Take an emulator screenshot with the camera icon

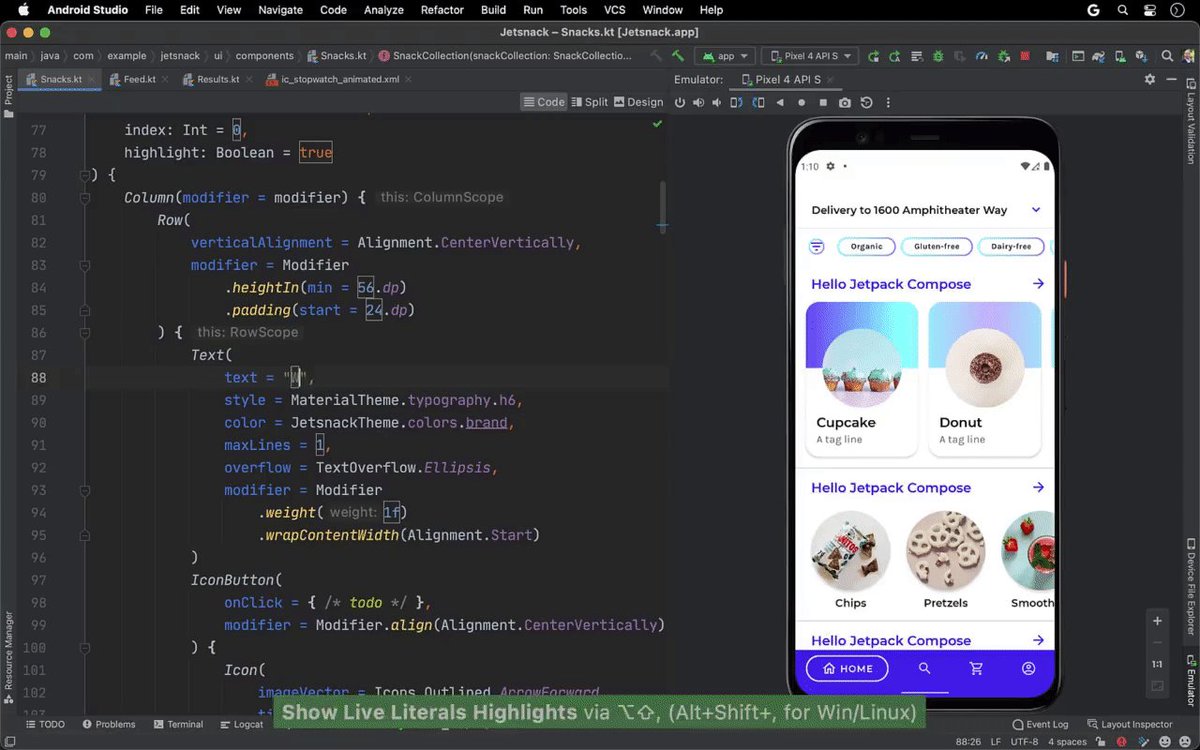pos(845,102)
